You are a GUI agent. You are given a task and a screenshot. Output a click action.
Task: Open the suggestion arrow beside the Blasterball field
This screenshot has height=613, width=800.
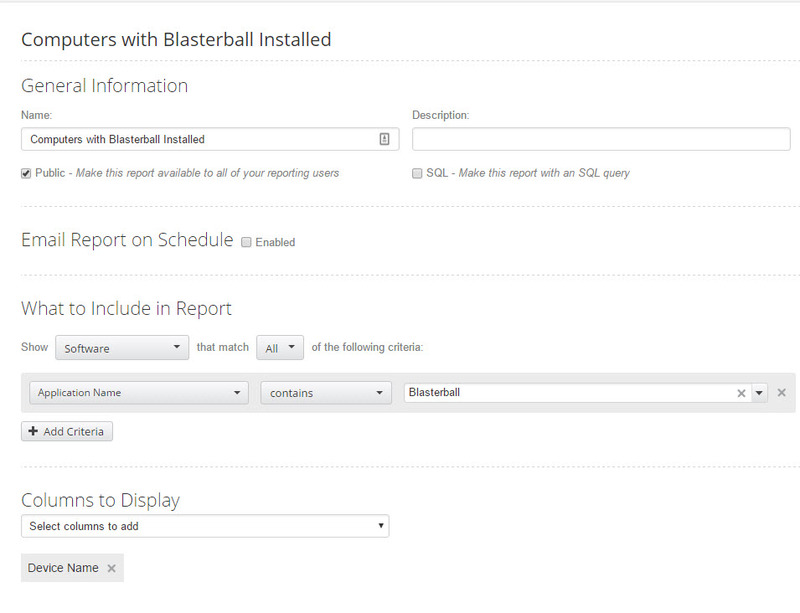758,393
